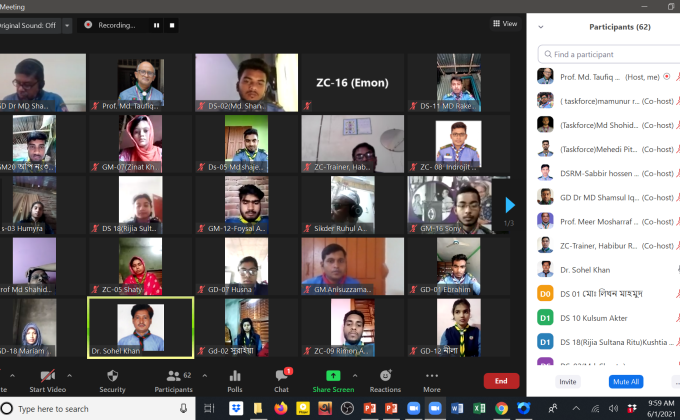The image size is (680, 420).
Task: Open the More options menu
Action: pos(431,378)
